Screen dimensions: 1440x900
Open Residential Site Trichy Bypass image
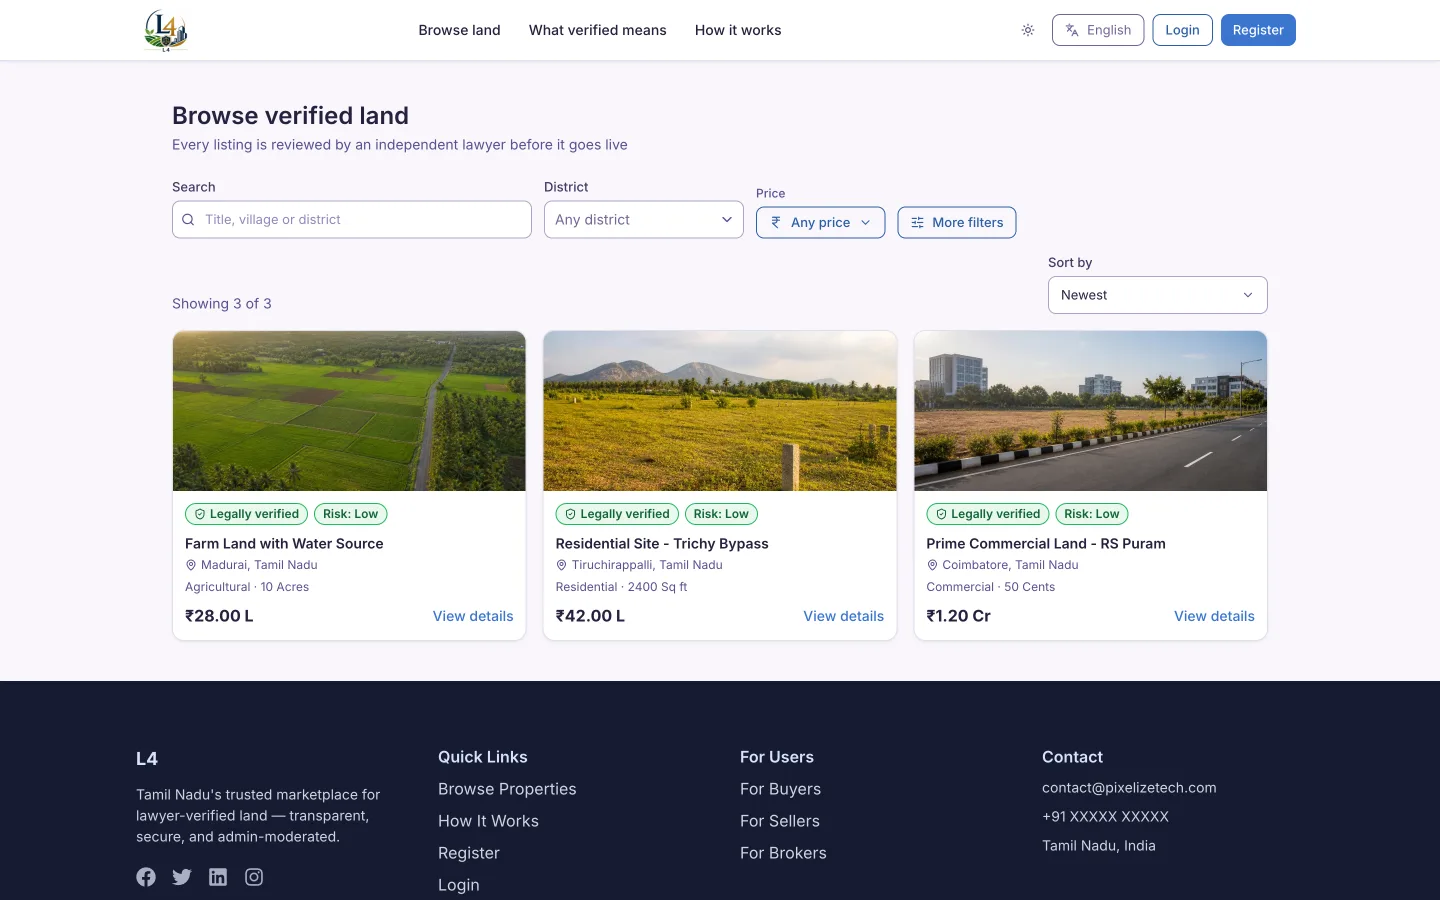tap(720, 411)
